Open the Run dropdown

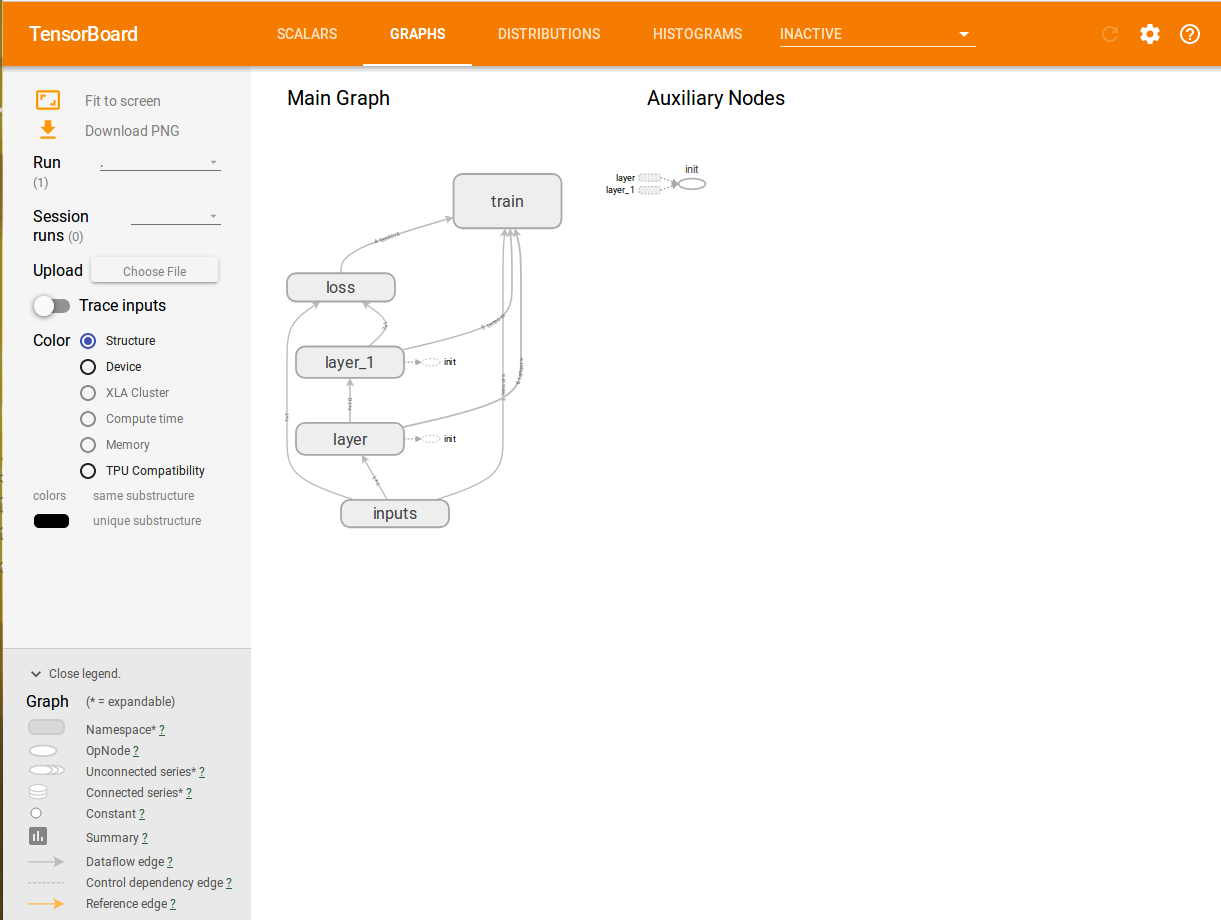(x=160, y=162)
